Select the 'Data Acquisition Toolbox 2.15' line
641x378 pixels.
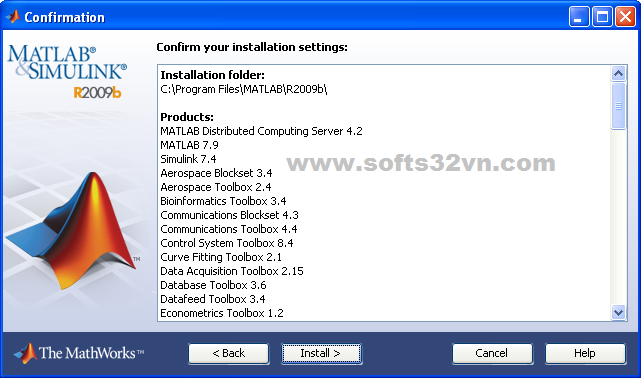coord(232,271)
